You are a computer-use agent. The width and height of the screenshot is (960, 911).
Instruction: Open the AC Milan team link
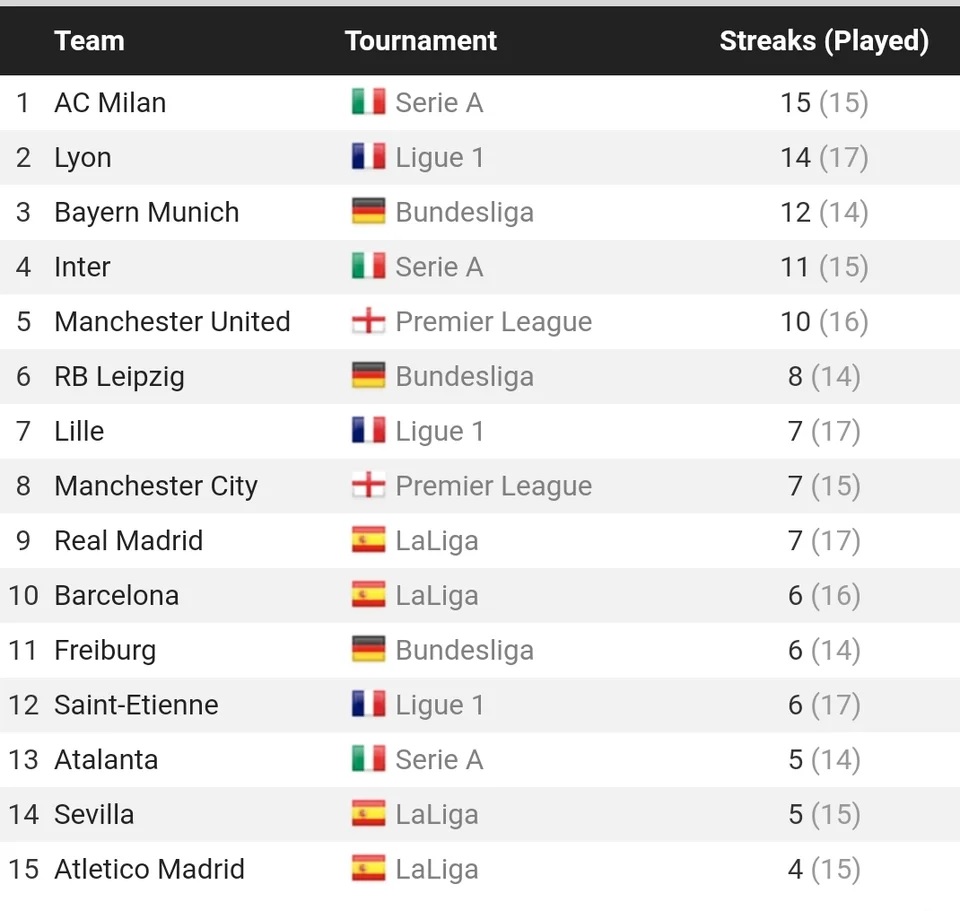coord(110,103)
